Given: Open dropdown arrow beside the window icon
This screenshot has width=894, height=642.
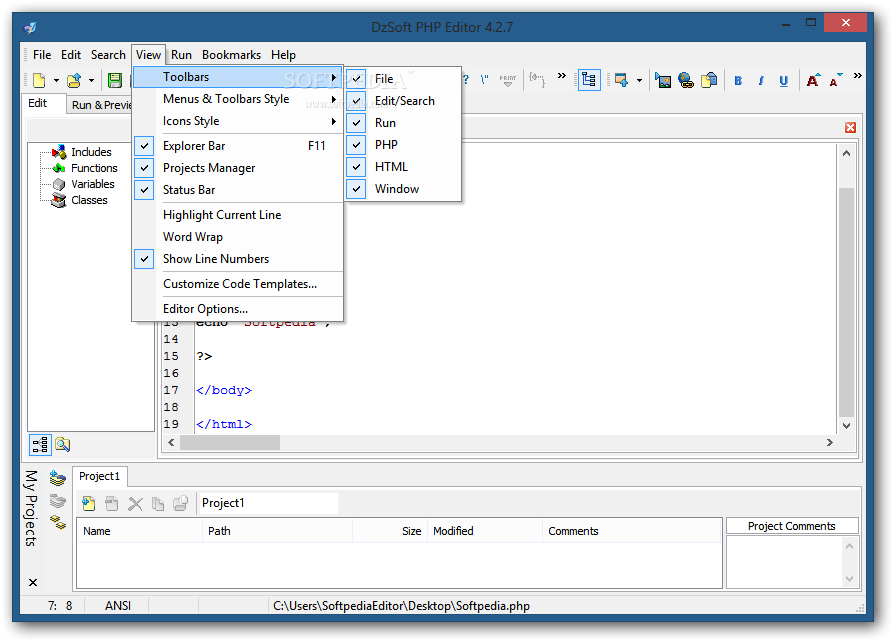Looking at the screenshot, I should [639, 80].
